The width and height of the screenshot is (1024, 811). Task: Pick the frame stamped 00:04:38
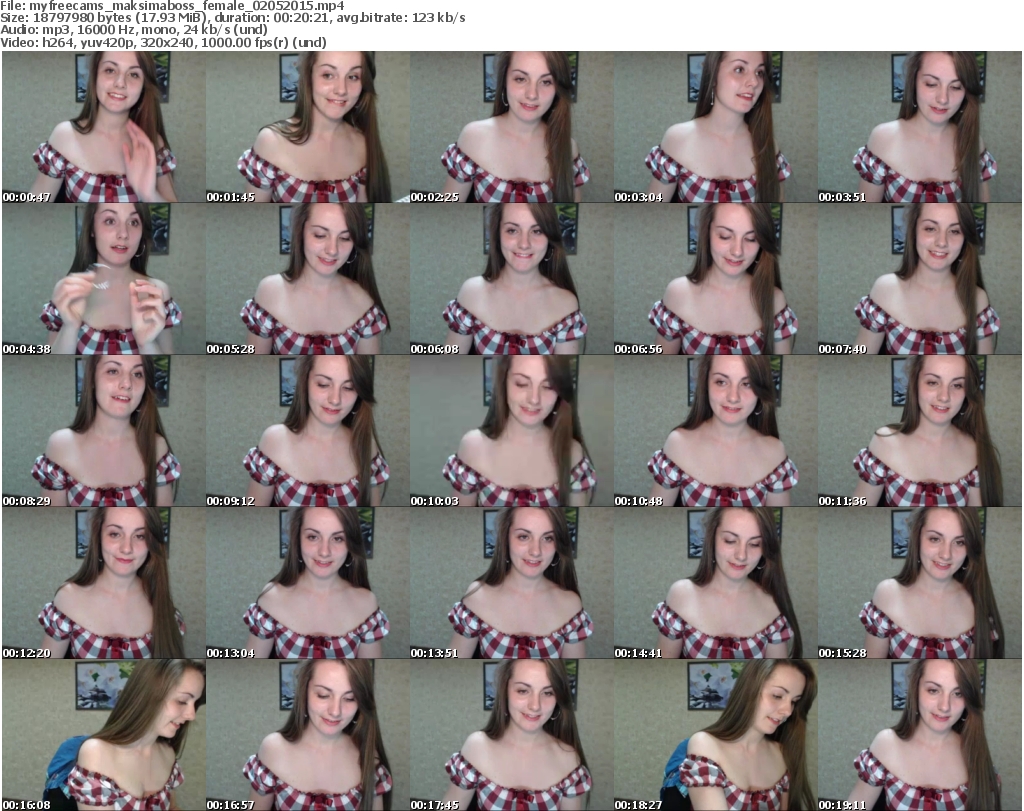tap(104, 279)
